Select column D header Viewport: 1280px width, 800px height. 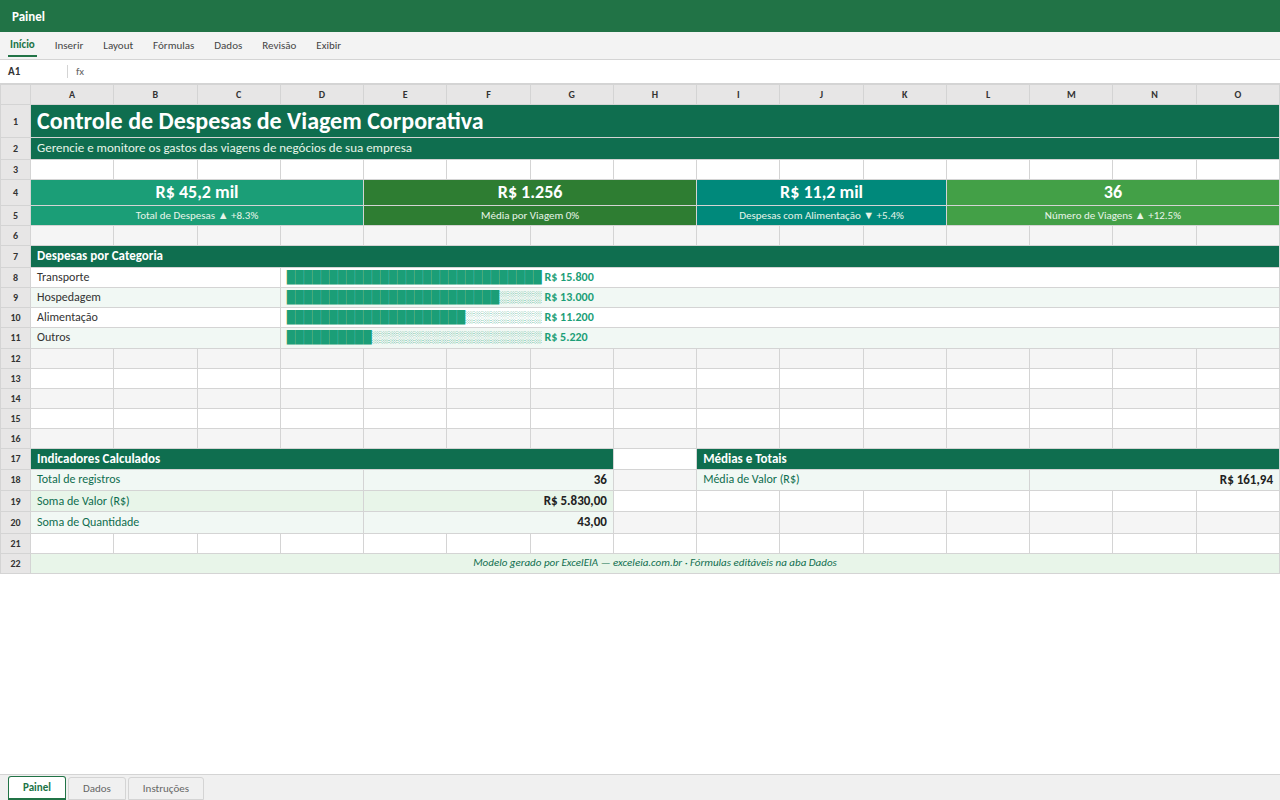pos(322,94)
